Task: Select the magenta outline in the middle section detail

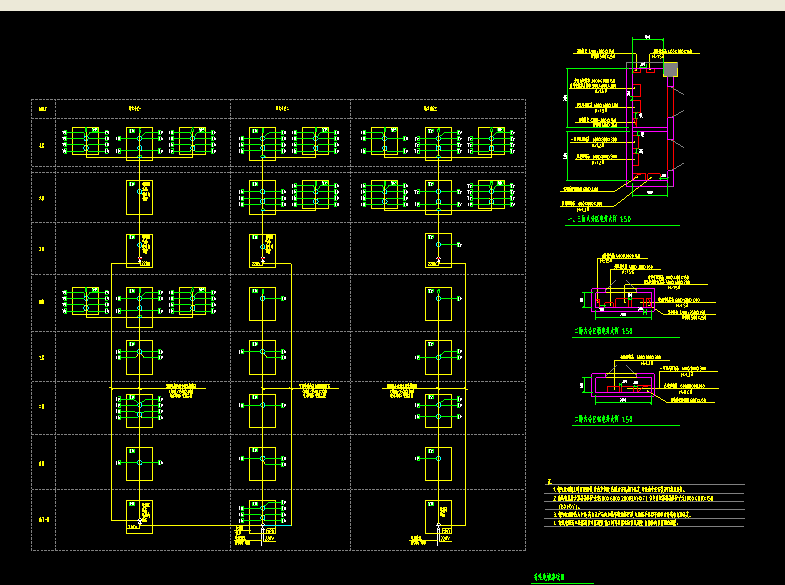Action: [x=620, y=298]
